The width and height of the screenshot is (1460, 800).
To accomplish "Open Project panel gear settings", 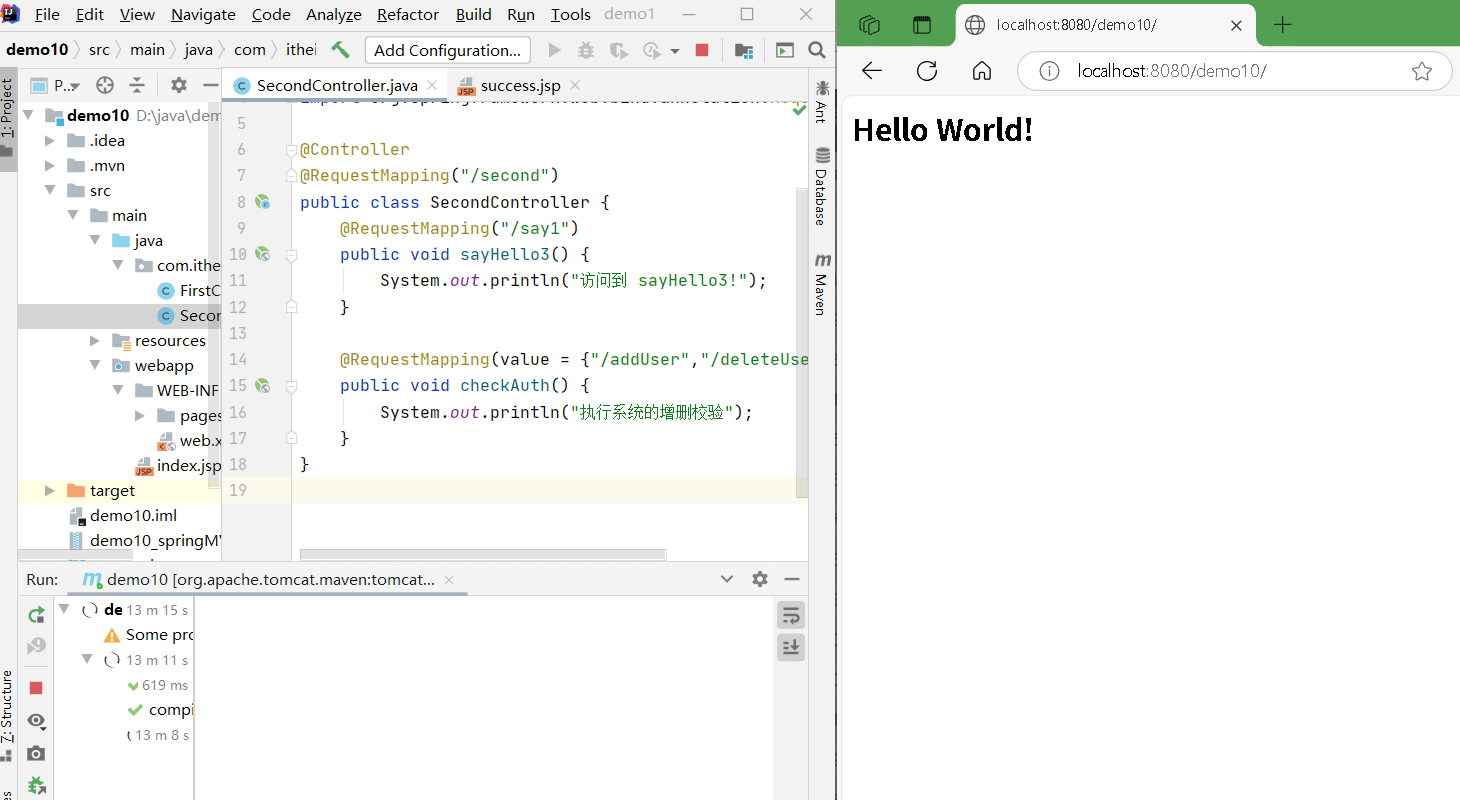I will (x=178, y=85).
